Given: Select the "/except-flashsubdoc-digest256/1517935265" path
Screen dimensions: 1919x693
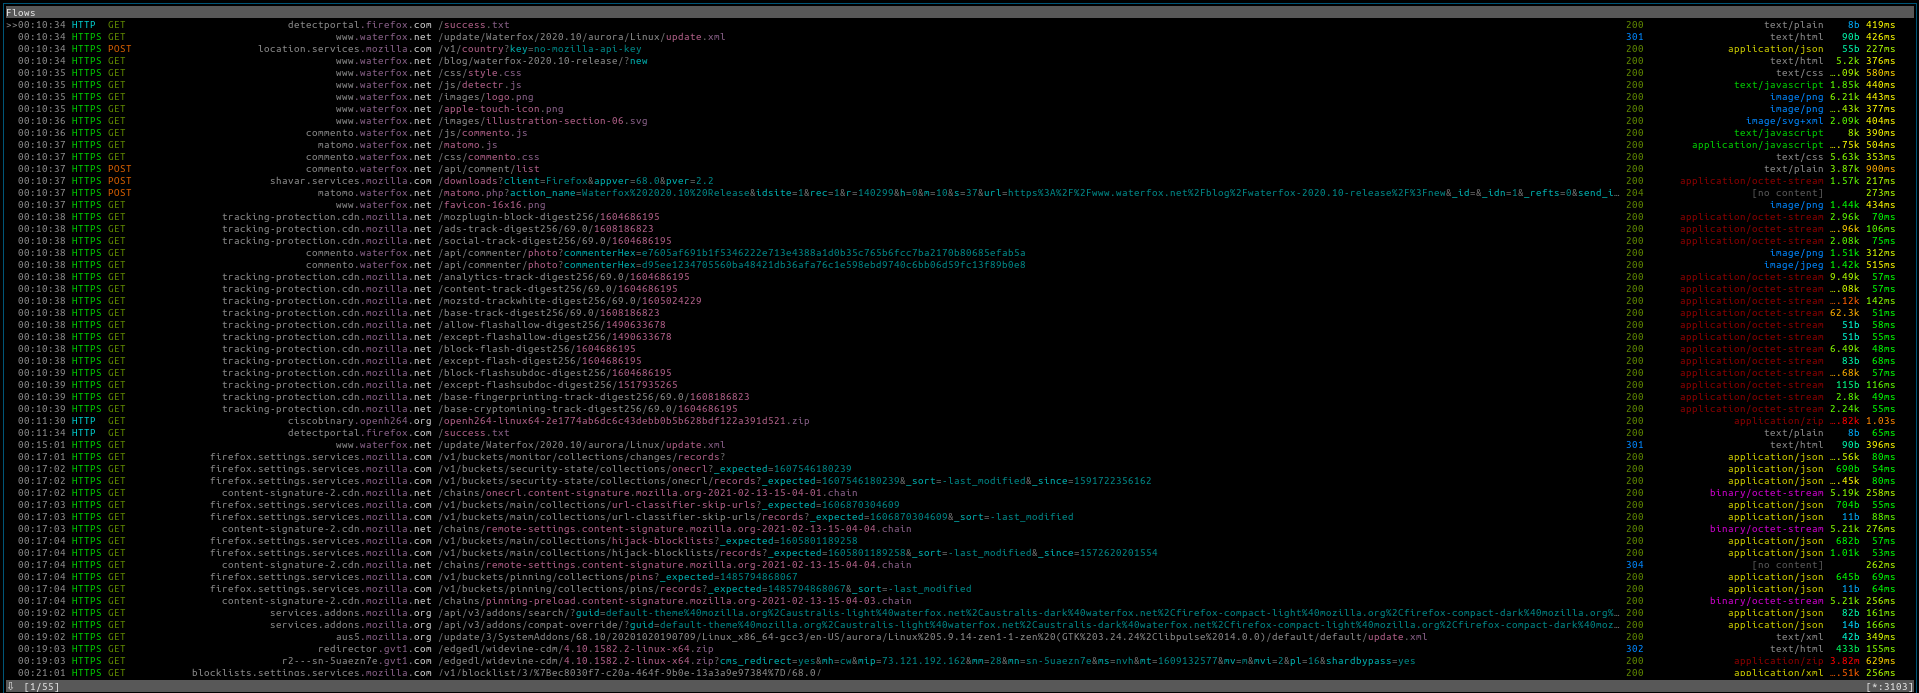Looking at the screenshot, I should [x=558, y=385].
